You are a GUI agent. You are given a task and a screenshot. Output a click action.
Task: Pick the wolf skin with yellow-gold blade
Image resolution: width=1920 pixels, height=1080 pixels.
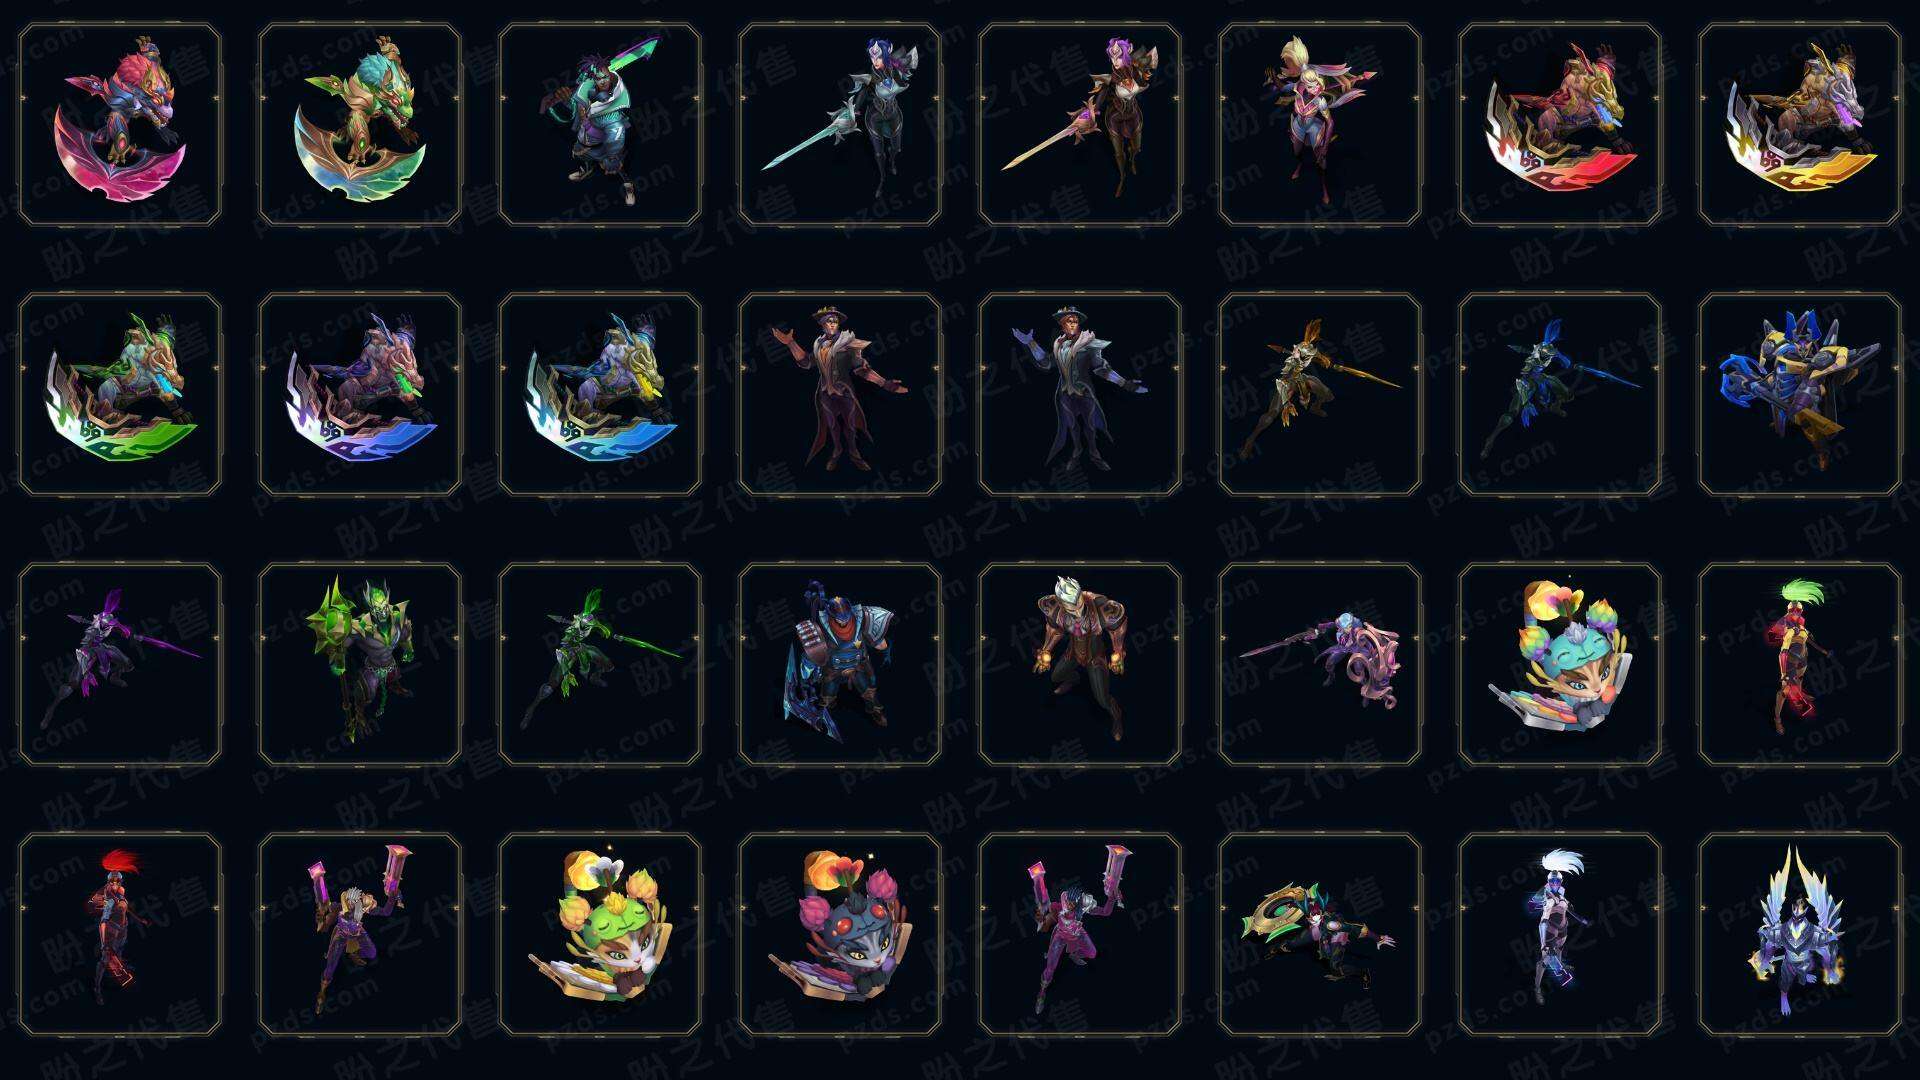coord(1800,125)
